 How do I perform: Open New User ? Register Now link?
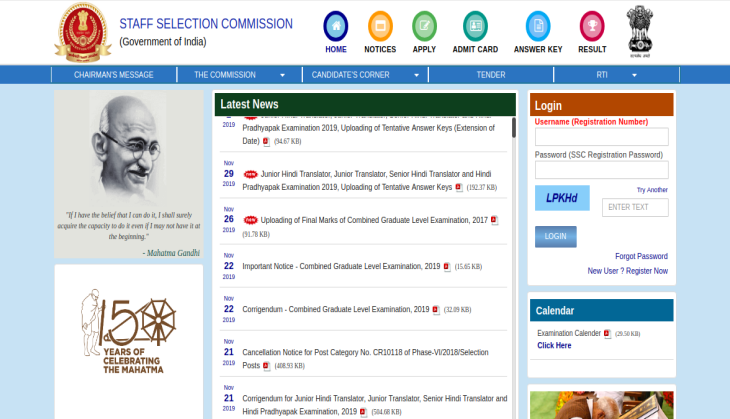(x=628, y=271)
